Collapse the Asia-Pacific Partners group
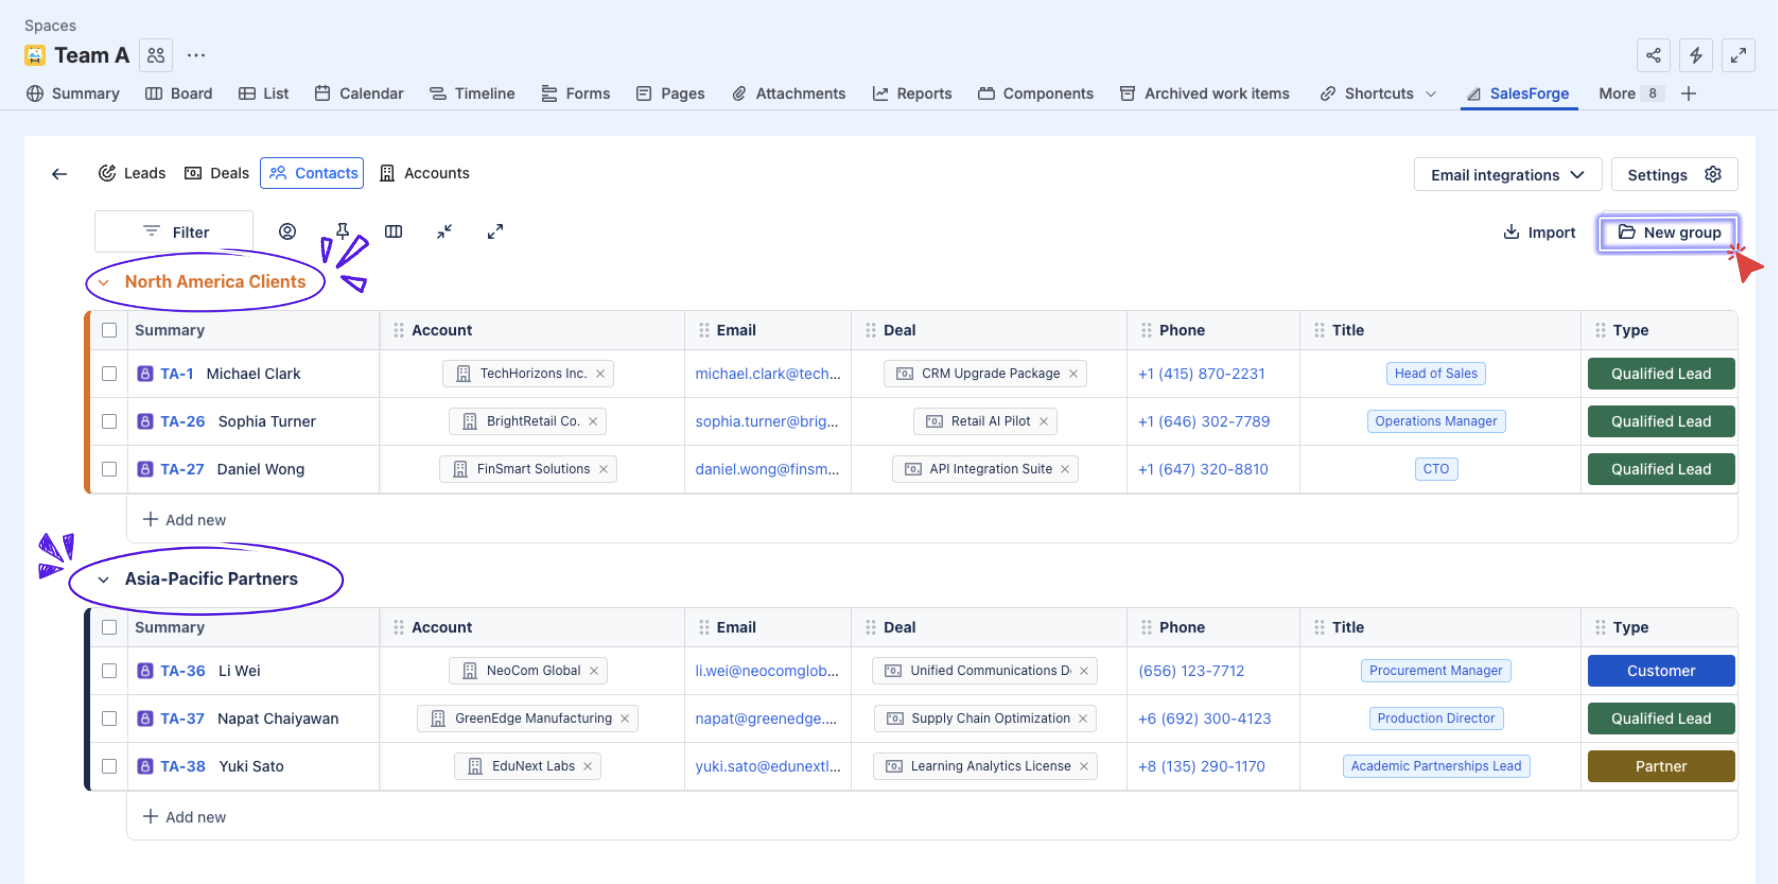The width and height of the screenshot is (1778, 884). [104, 580]
